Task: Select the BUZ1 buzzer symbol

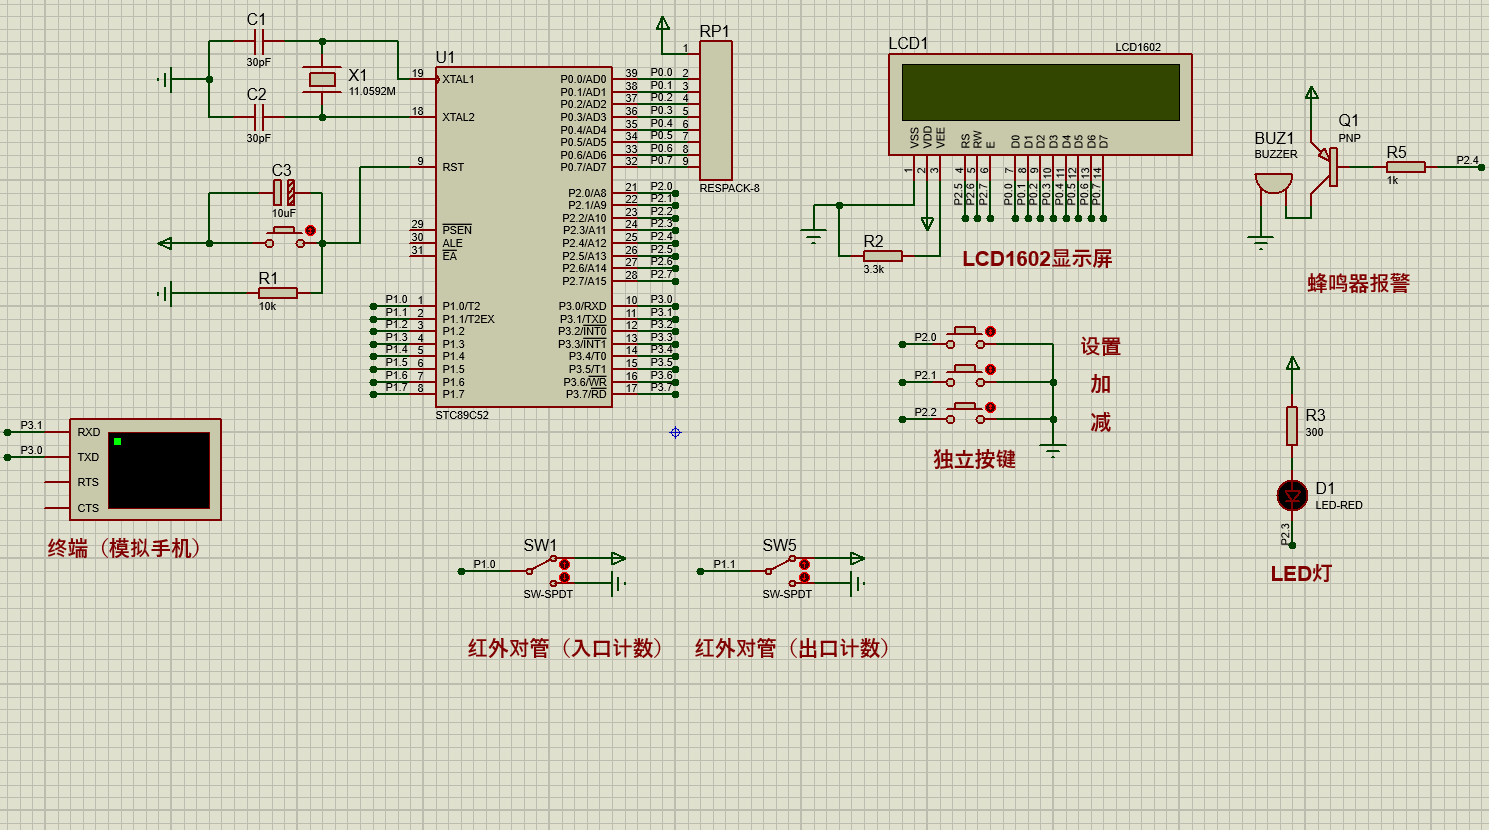Action: point(1273,183)
